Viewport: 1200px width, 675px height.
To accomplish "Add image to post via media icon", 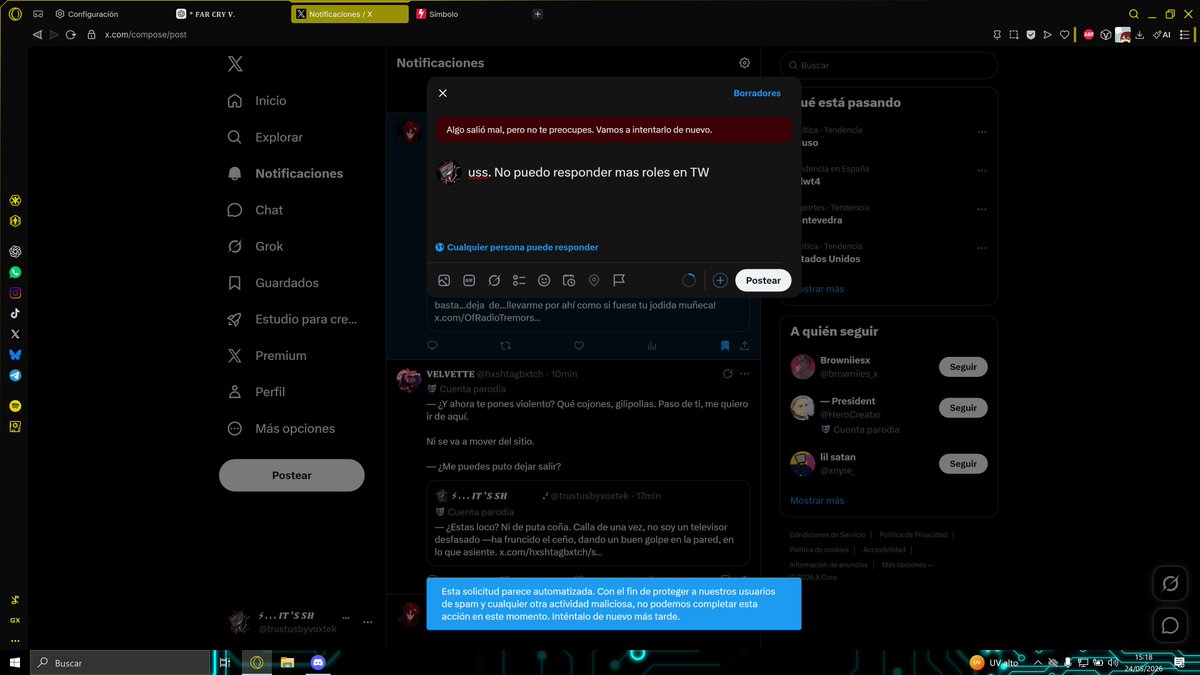I will click(444, 280).
